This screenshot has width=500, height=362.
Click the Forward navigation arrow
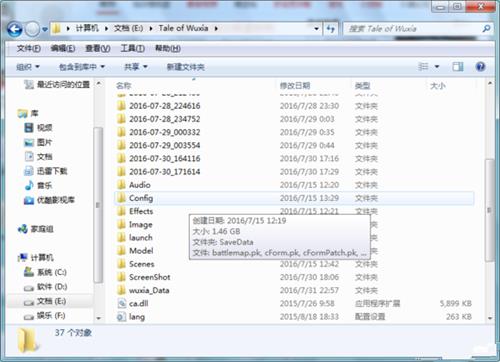click(x=32, y=30)
